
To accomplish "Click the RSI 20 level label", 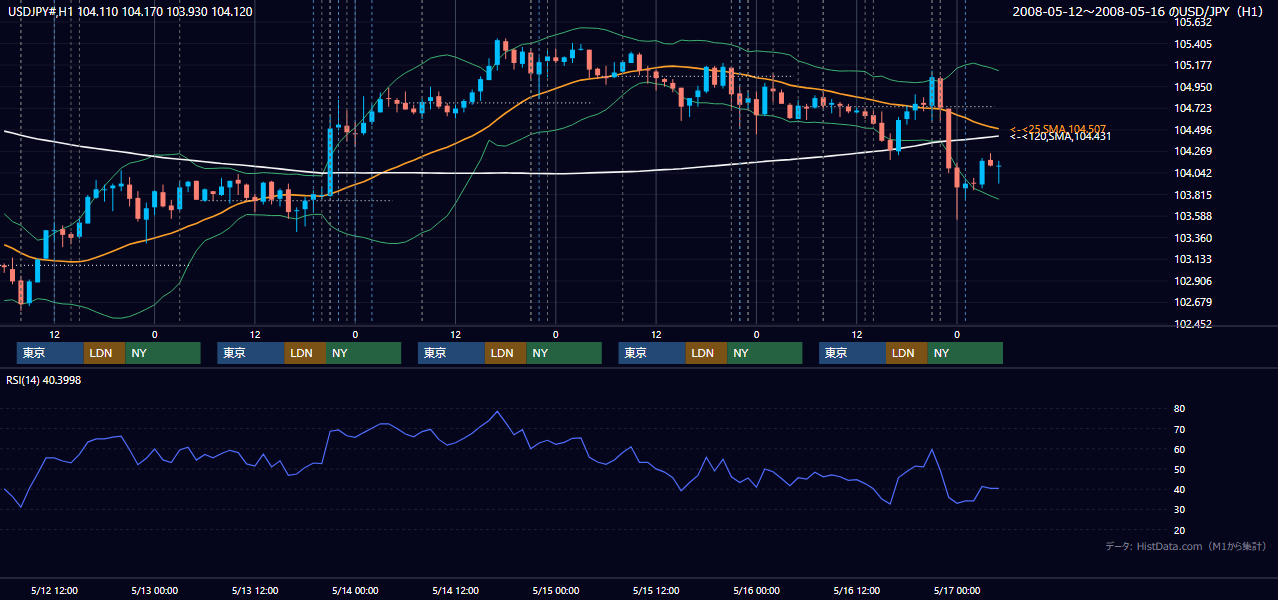I will click(1179, 530).
